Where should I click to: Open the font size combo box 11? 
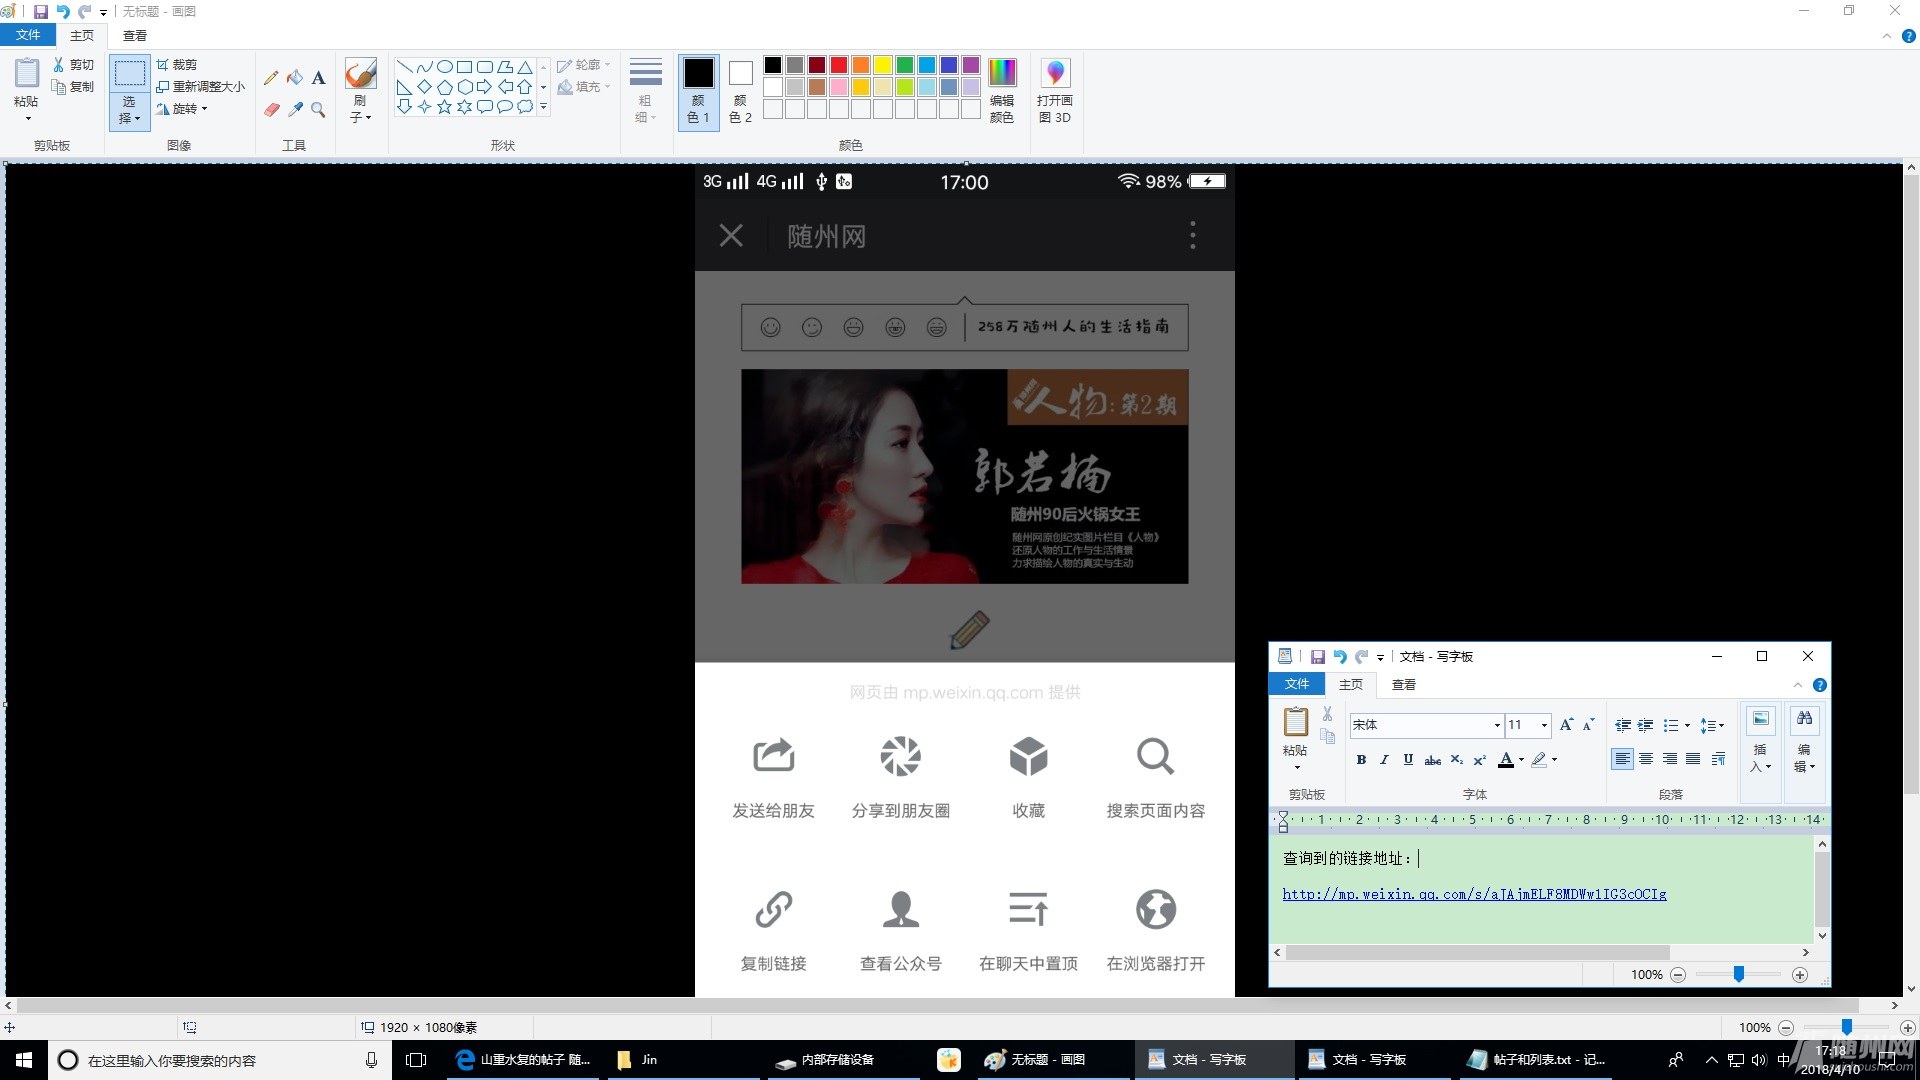1529,725
